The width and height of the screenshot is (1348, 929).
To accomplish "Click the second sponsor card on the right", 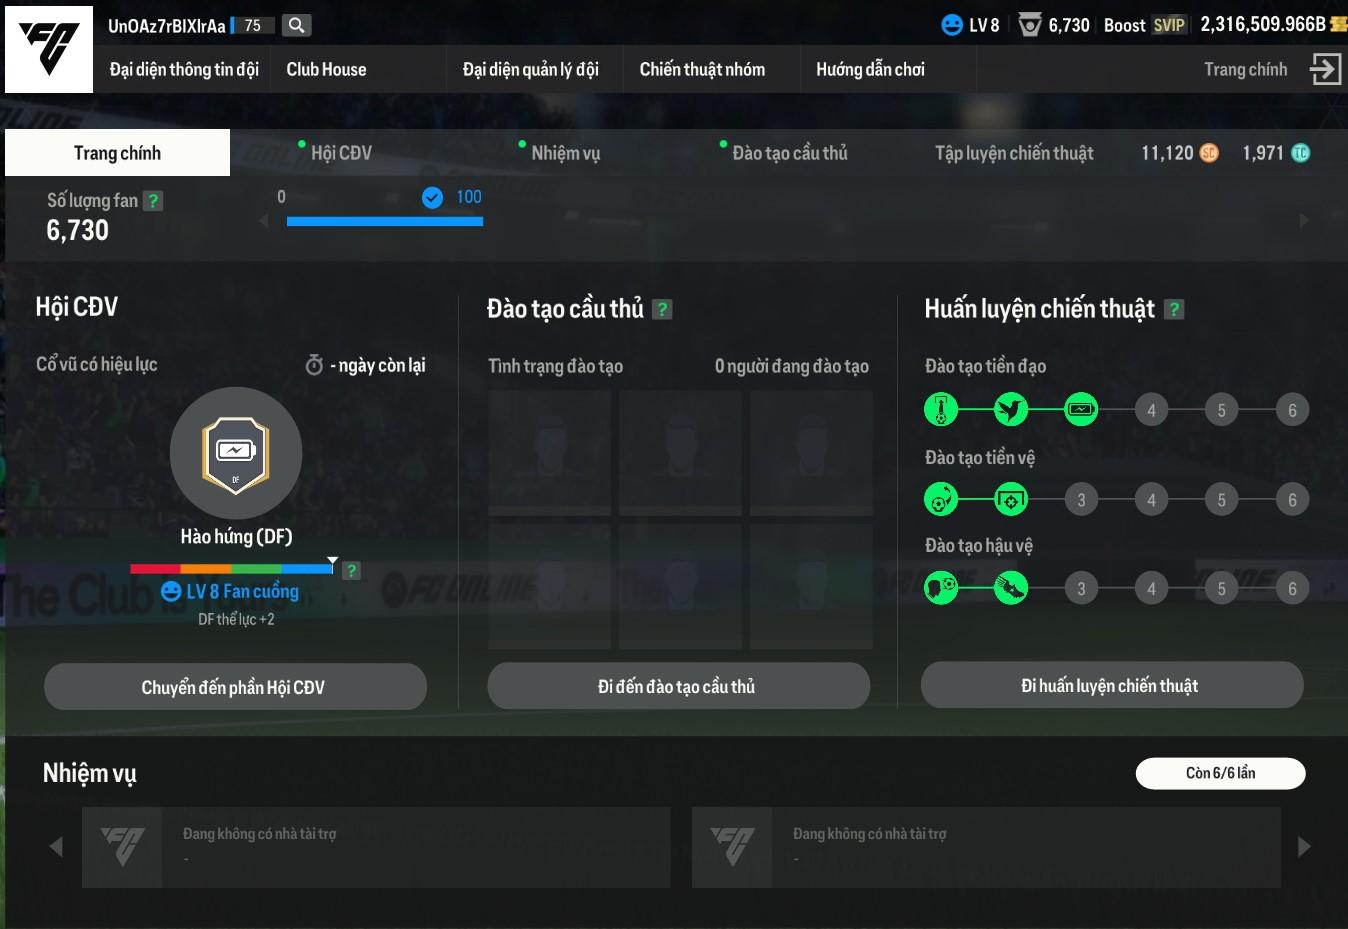I will [x=986, y=847].
